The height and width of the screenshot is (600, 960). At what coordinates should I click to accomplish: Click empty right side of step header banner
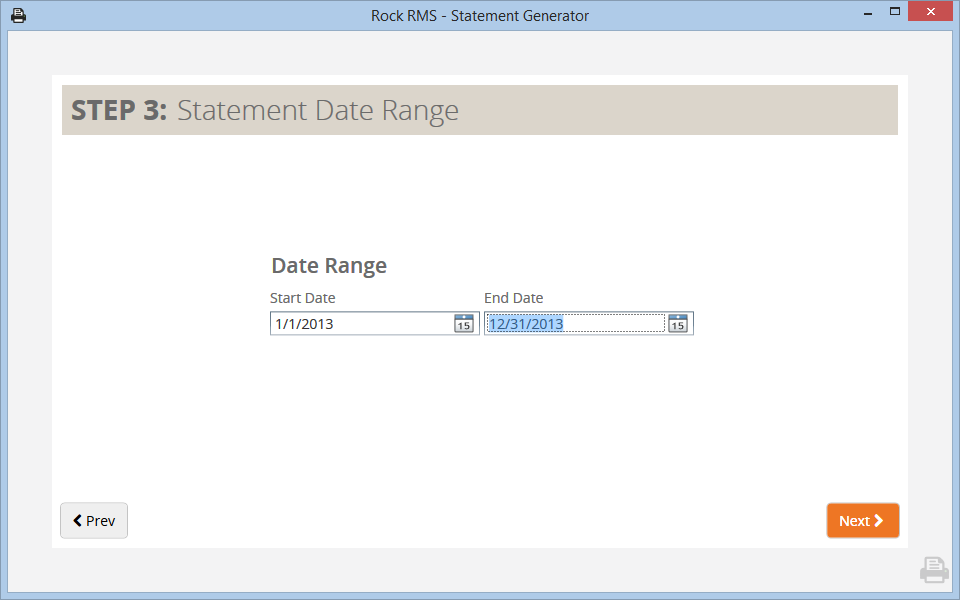tap(700, 110)
